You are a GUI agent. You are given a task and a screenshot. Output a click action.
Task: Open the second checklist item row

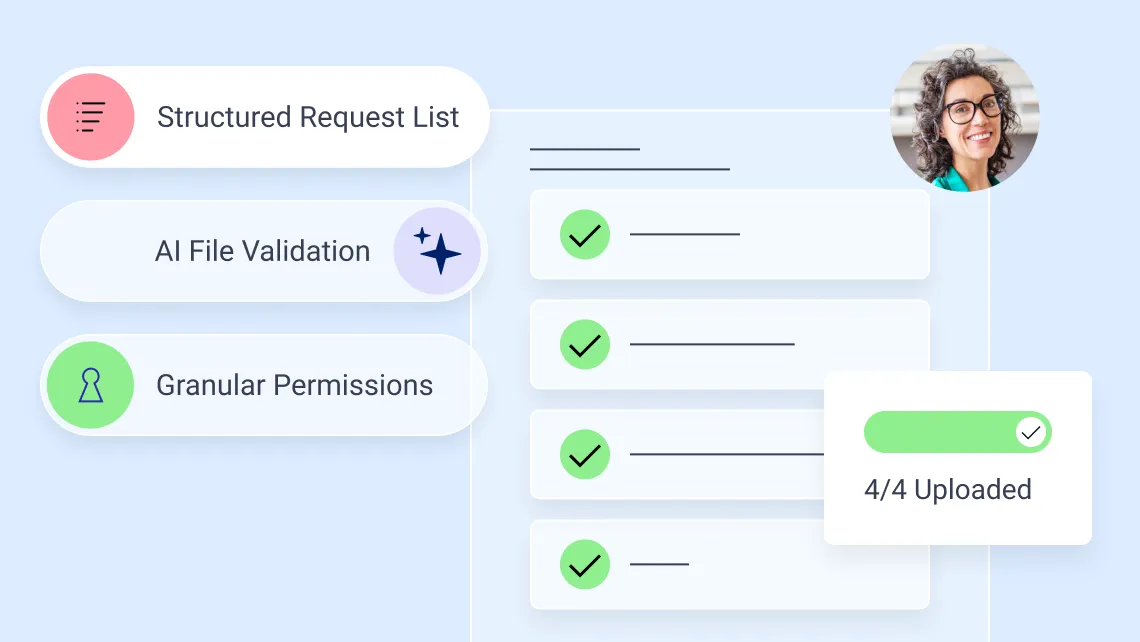[x=730, y=345]
